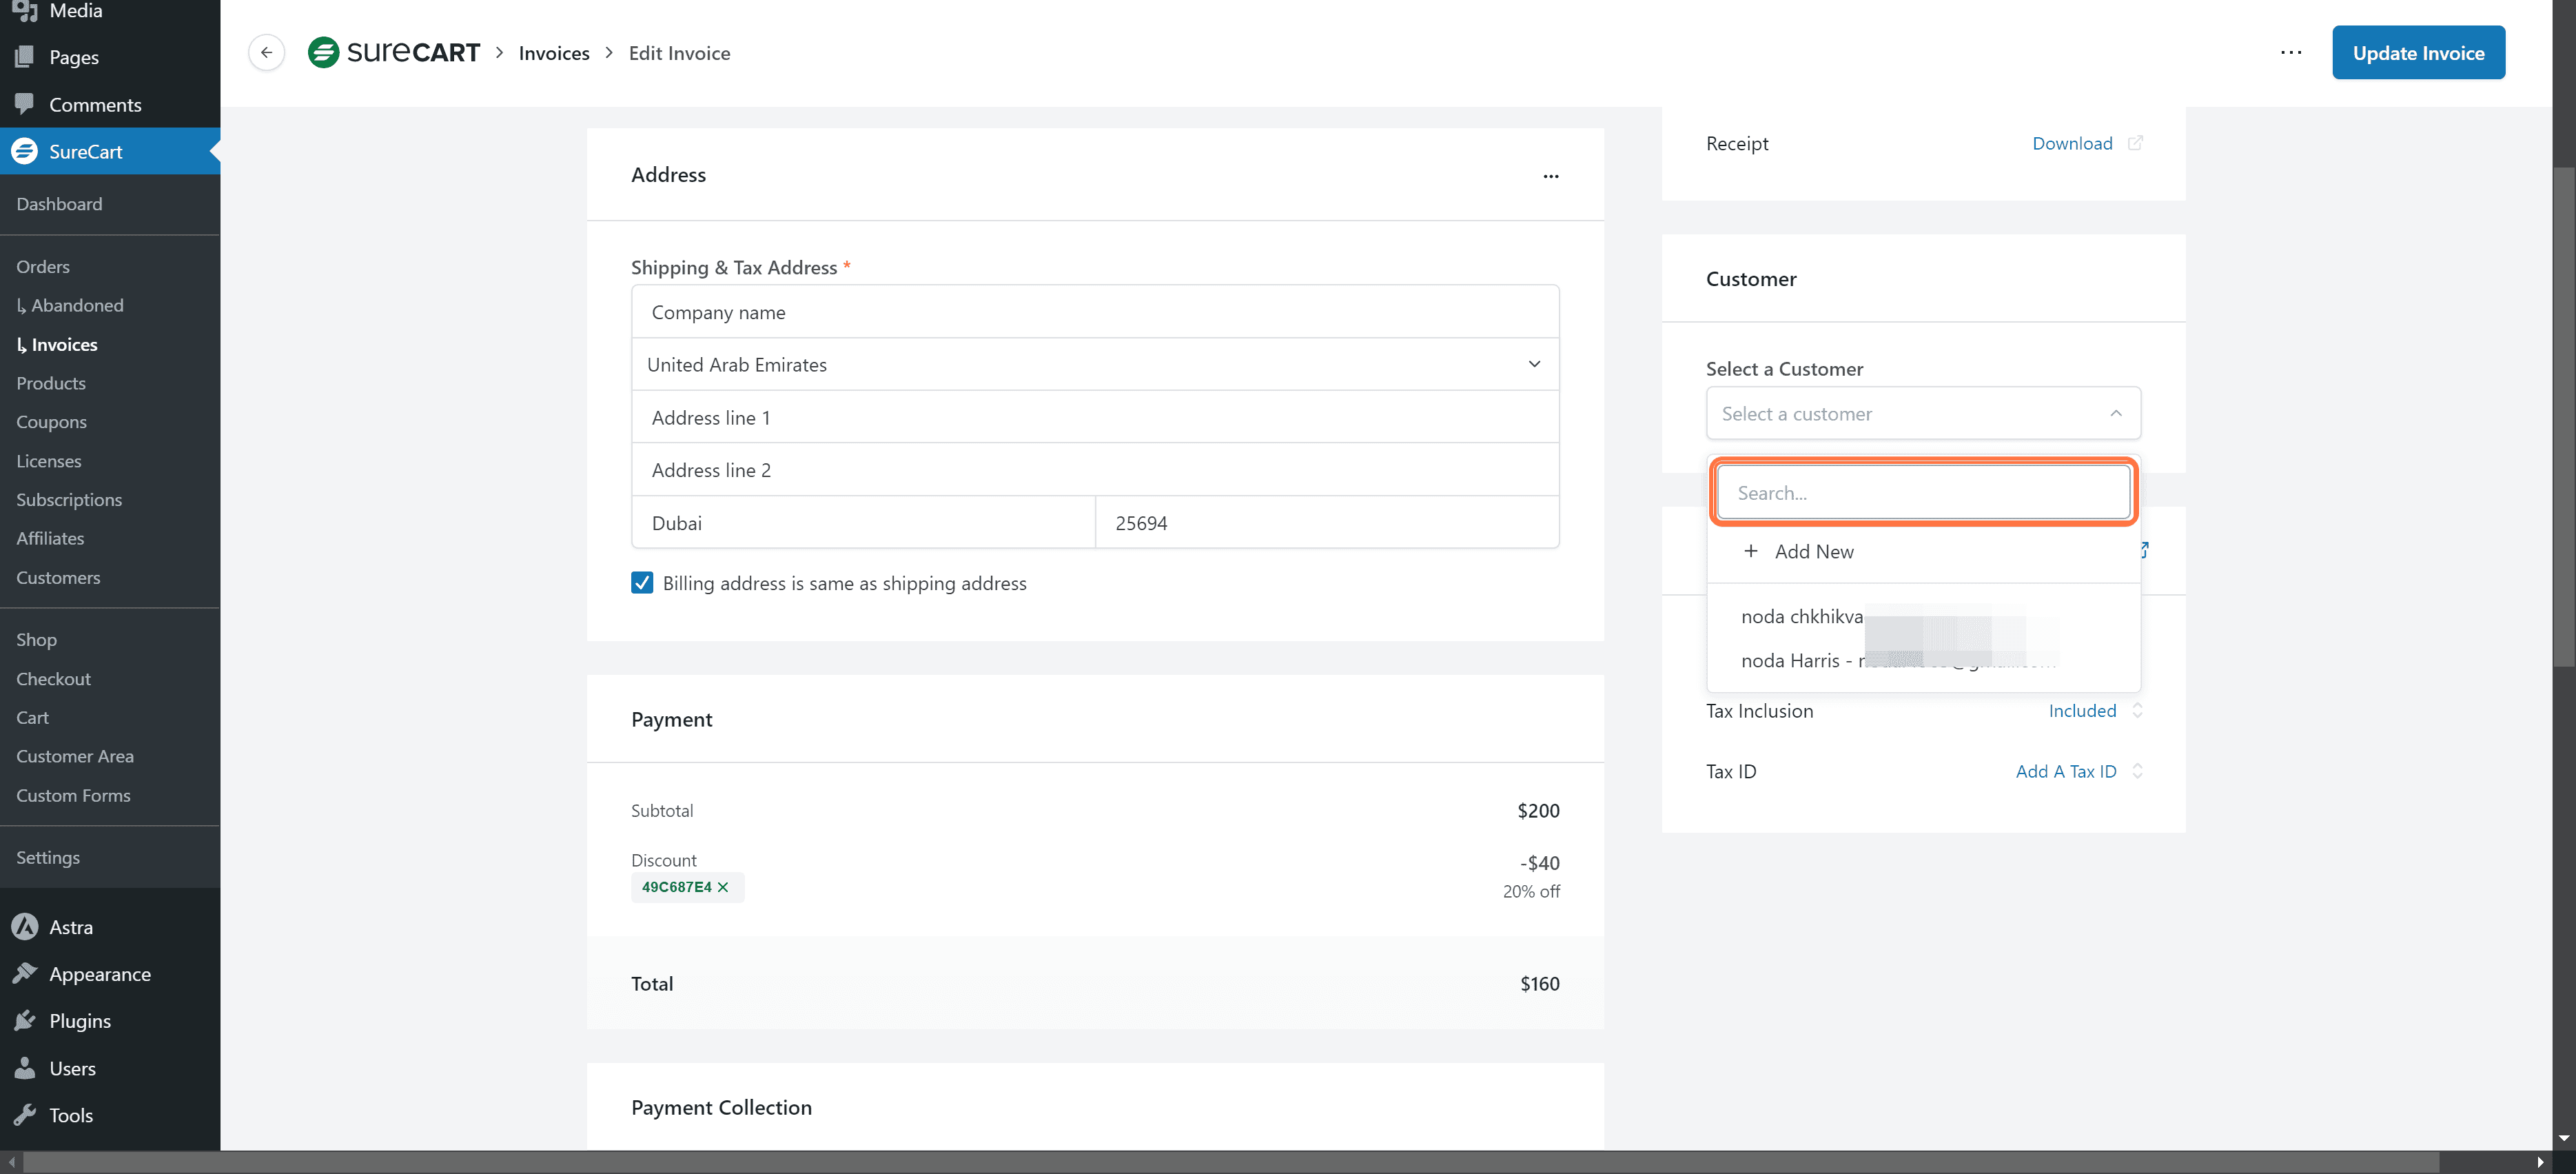The height and width of the screenshot is (1174, 2576).
Task: Click the back arrow circle button
Action: point(266,53)
